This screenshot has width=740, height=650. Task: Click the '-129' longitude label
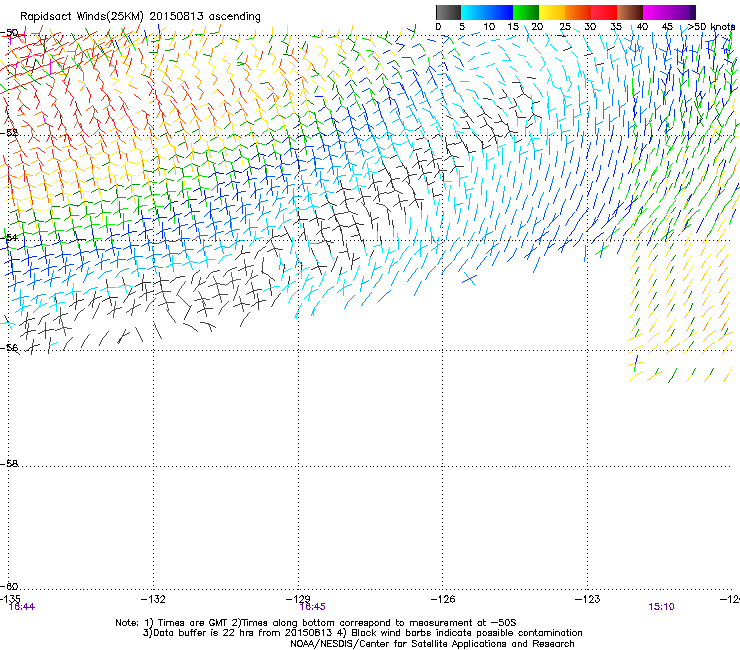click(298, 599)
